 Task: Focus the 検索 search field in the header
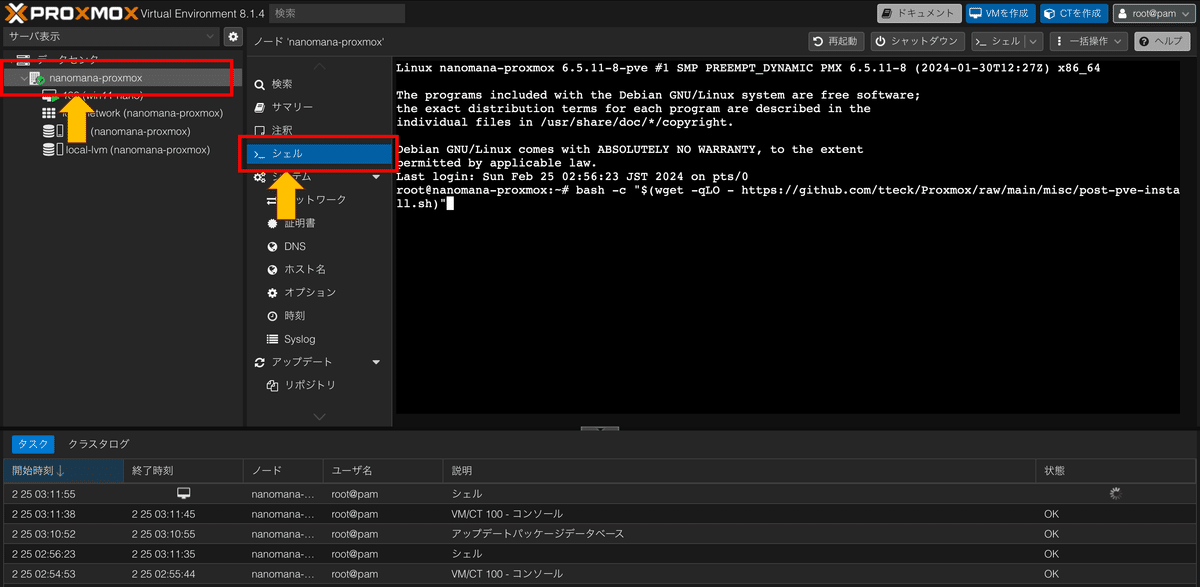pyautogui.click(x=336, y=13)
